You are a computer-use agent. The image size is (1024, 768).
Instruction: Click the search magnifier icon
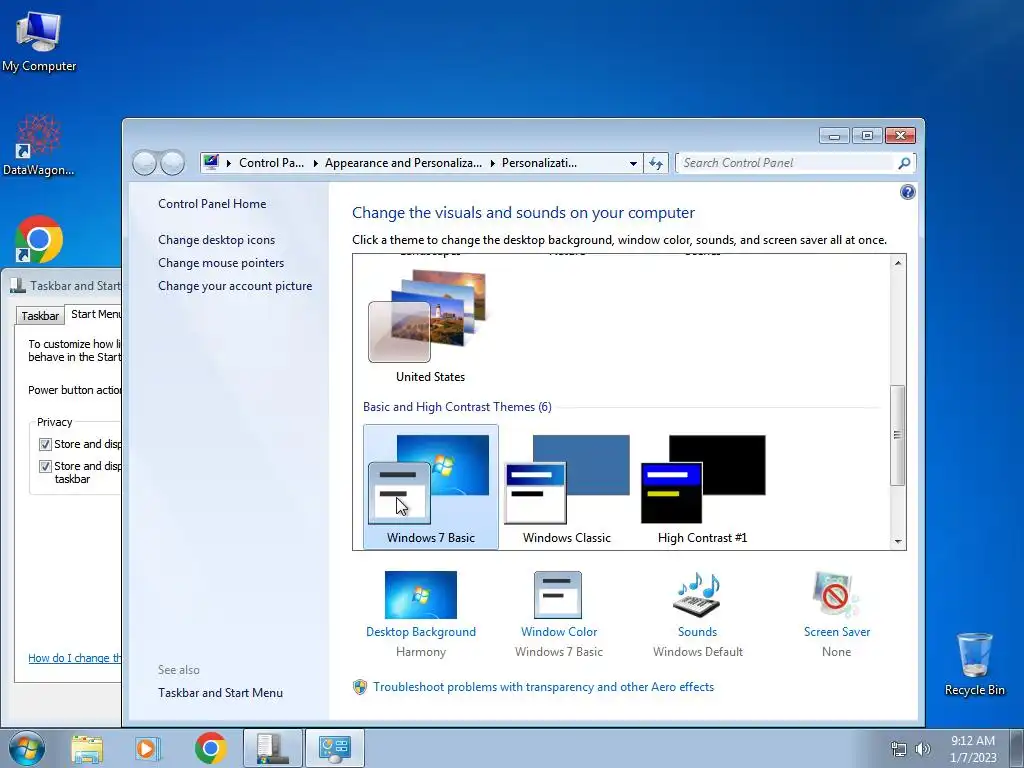point(904,163)
